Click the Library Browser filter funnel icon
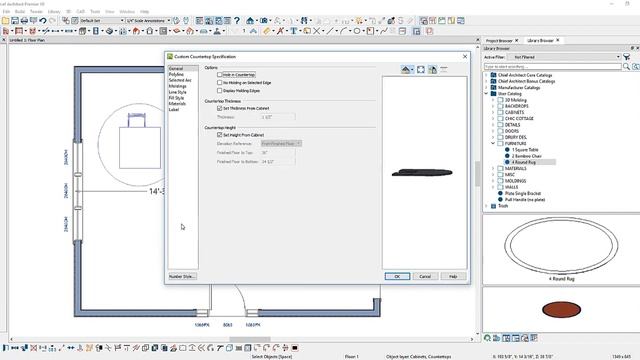 pos(627,57)
